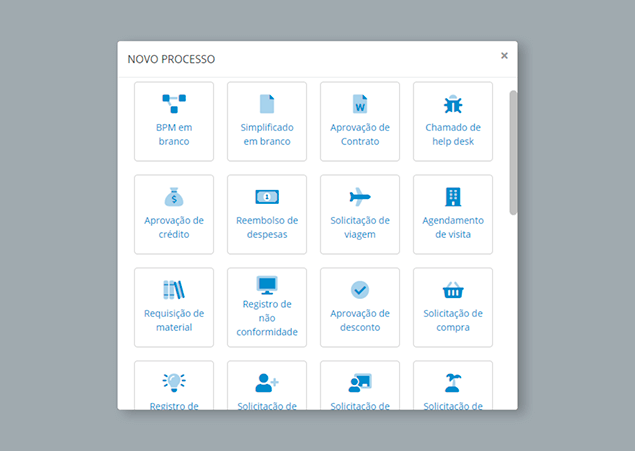Select the lightbulb icon in the bottom row

174,381
